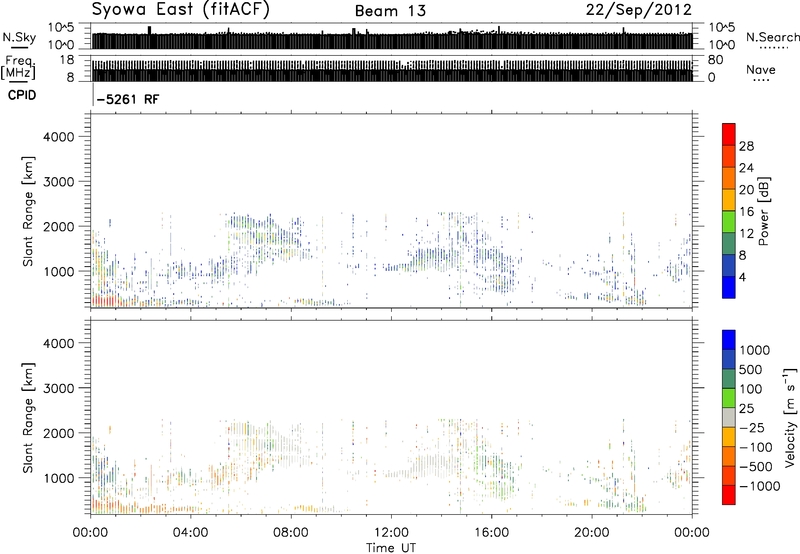This screenshot has width=800, height=554.
Task: Click the power colorbar '16' tick label
Action: point(746,212)
